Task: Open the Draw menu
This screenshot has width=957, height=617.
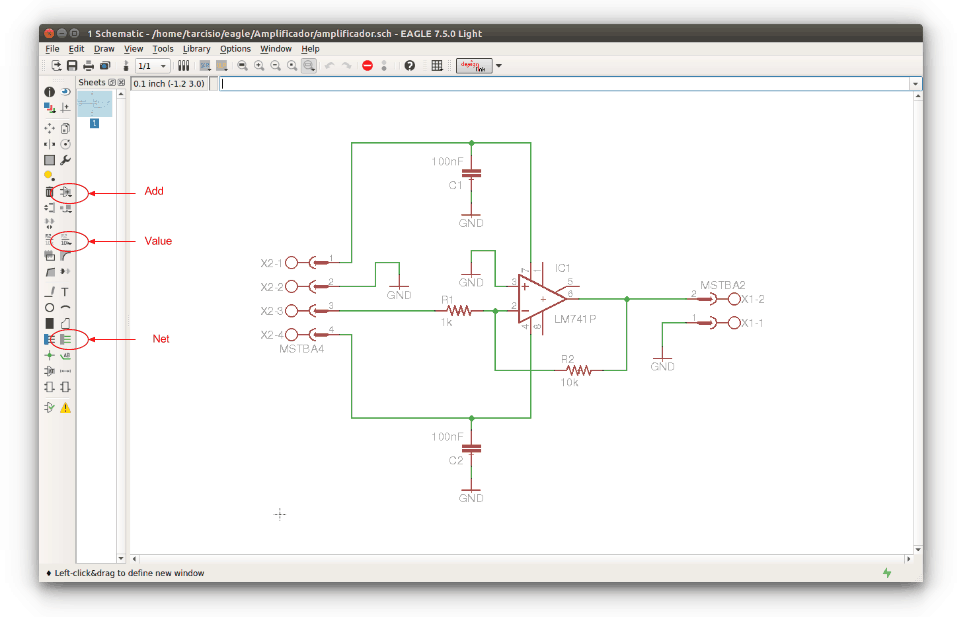Action: (104, 48)
